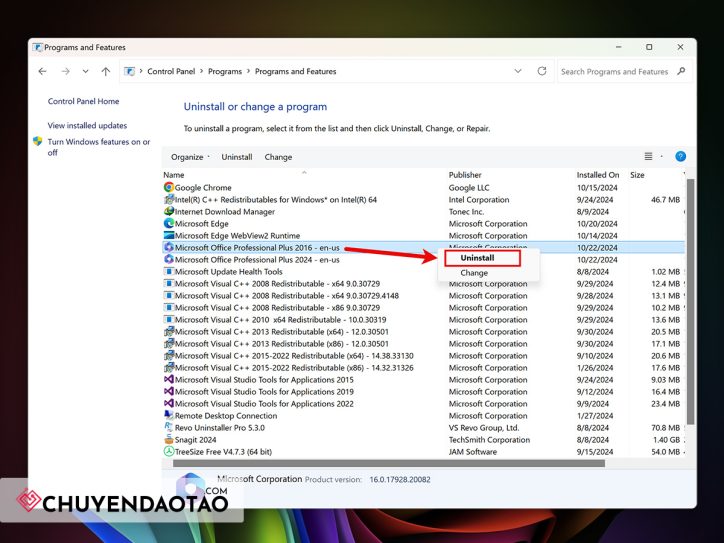Sort by the Size column header

pos(637,175)
